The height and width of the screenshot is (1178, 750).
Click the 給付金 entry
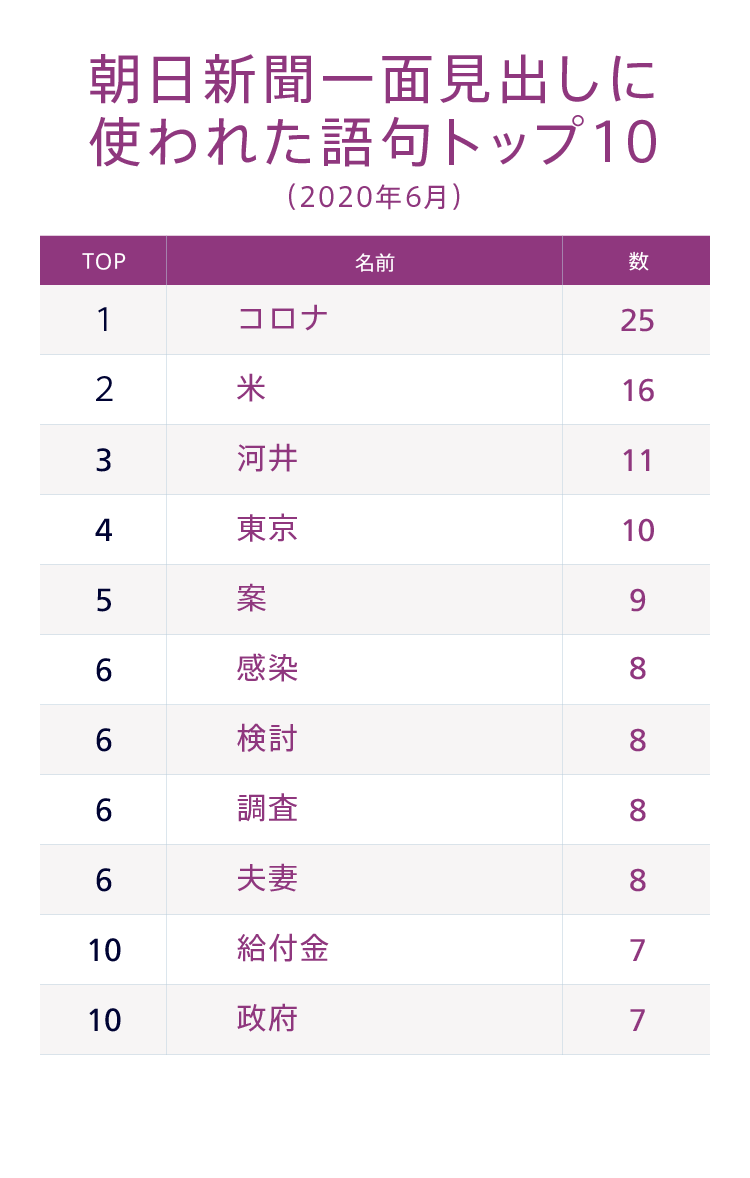(283, 949)
